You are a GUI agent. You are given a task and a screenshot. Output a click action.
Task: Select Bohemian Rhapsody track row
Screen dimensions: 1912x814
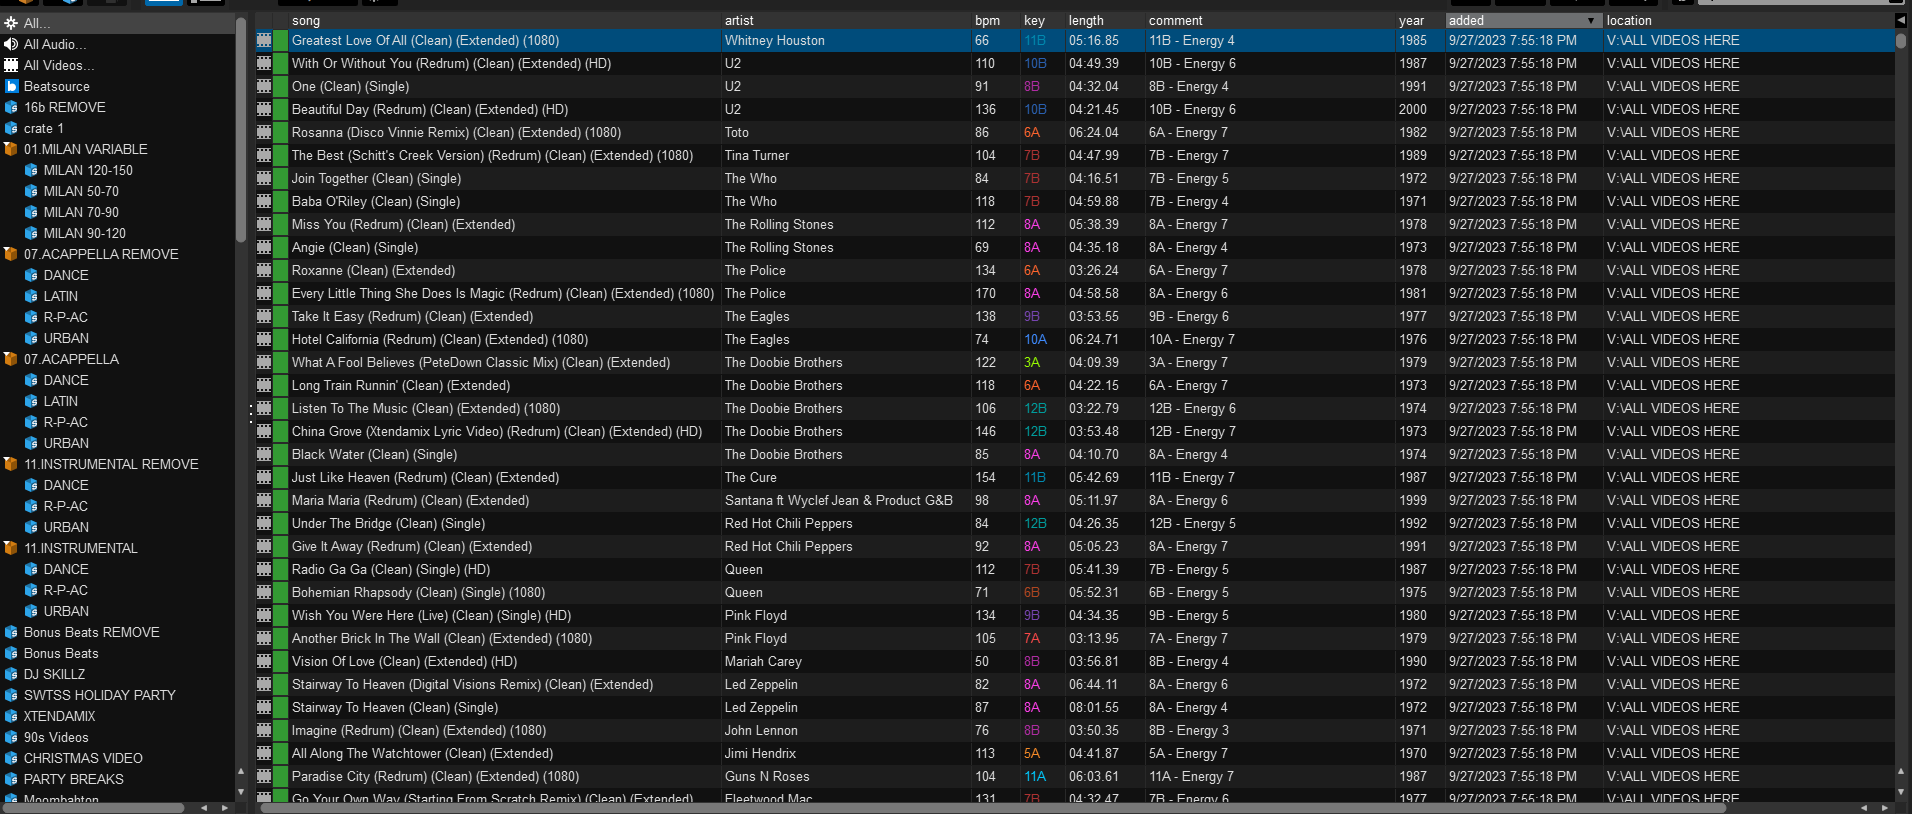1075,592
